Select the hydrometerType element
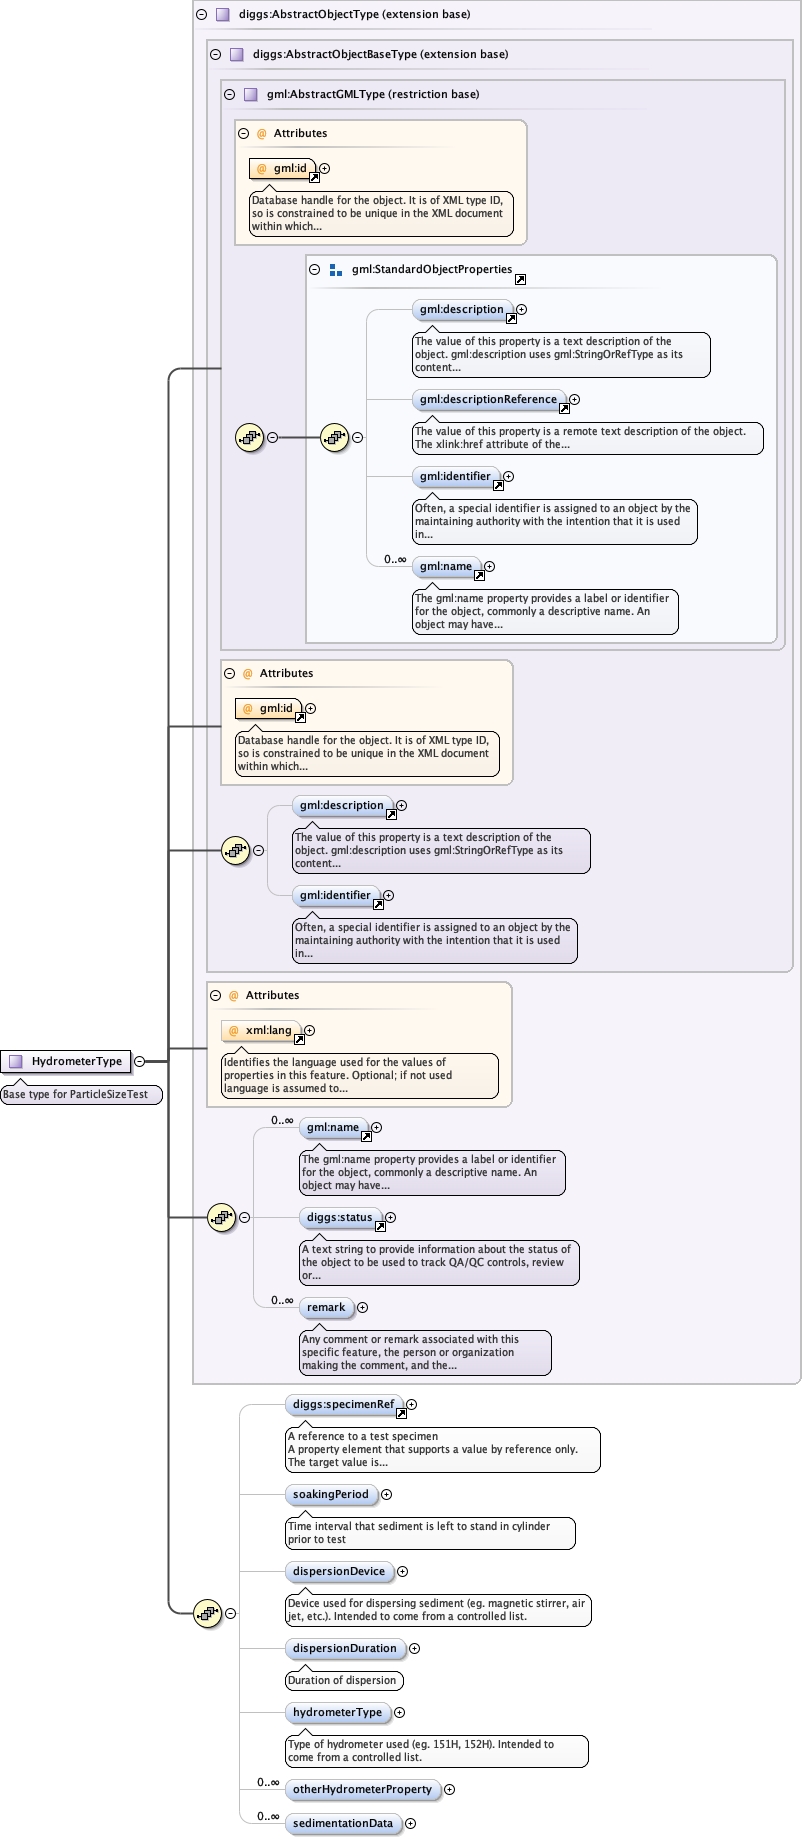This screenshot has width=803, height=1839. pos(337,1713)
